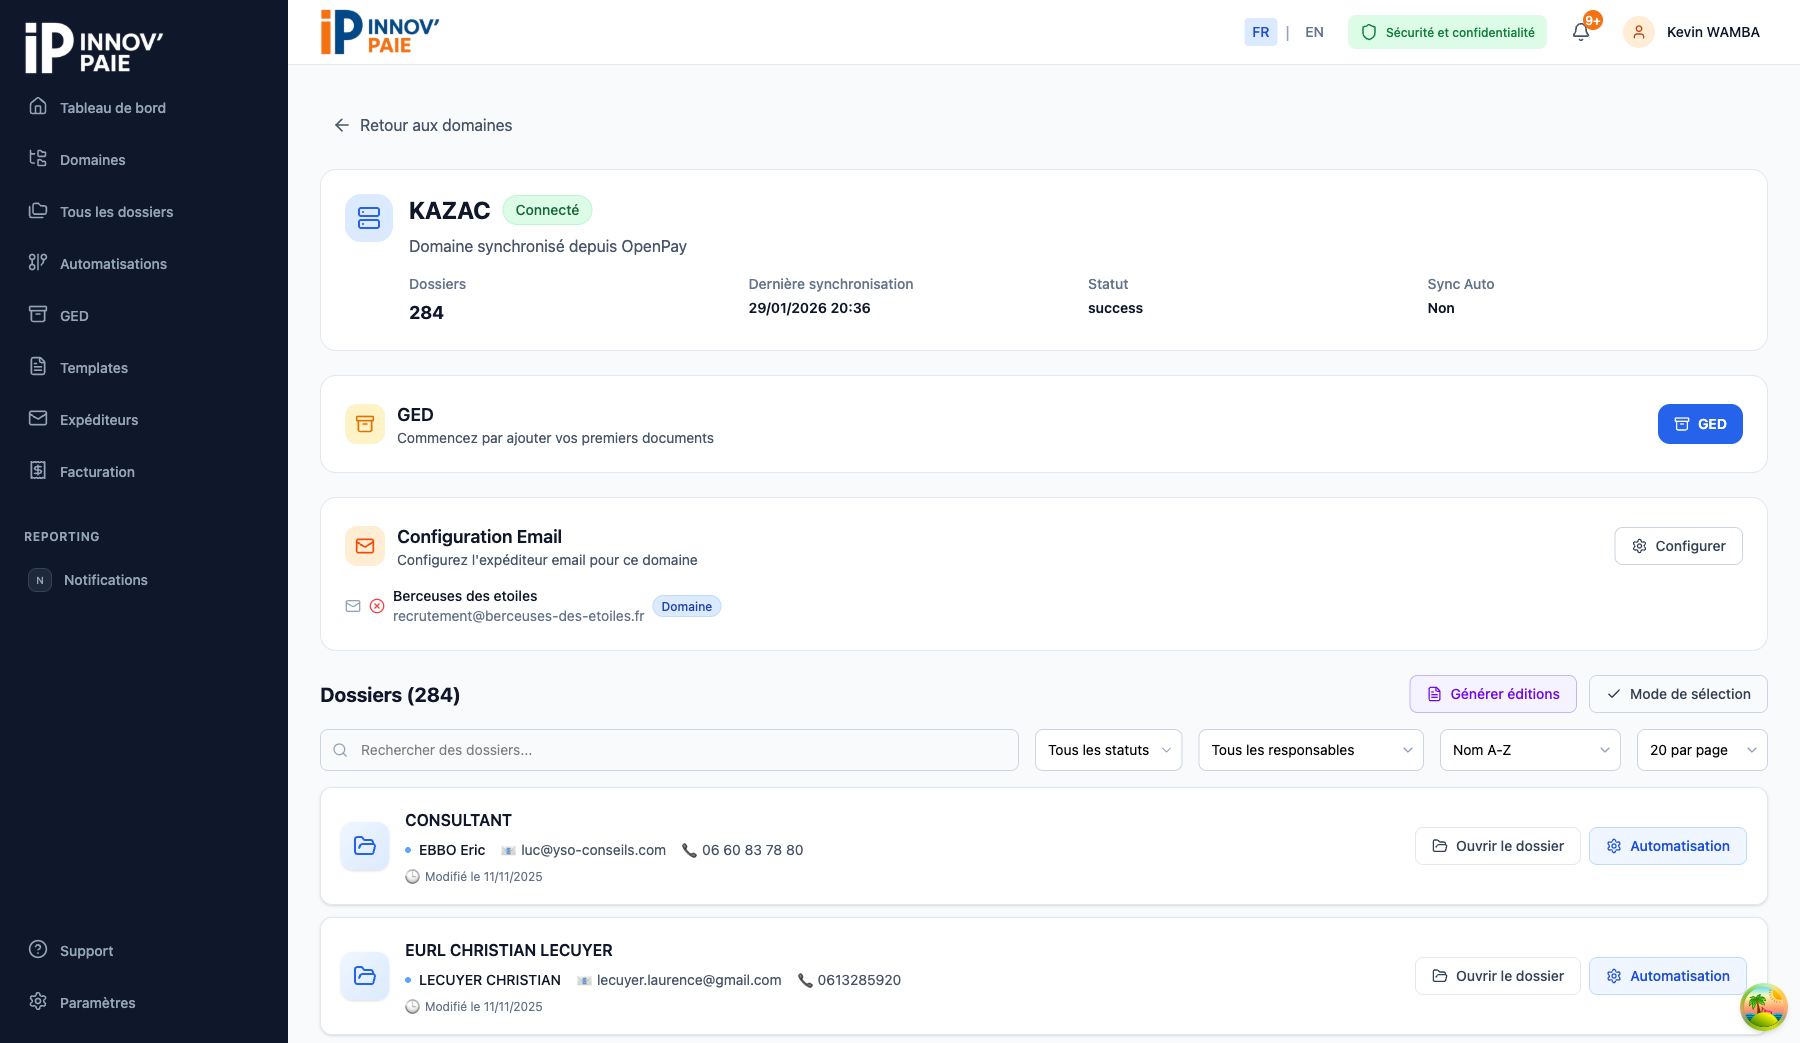Click the Configuration Email envelope icon

point(365,546)
